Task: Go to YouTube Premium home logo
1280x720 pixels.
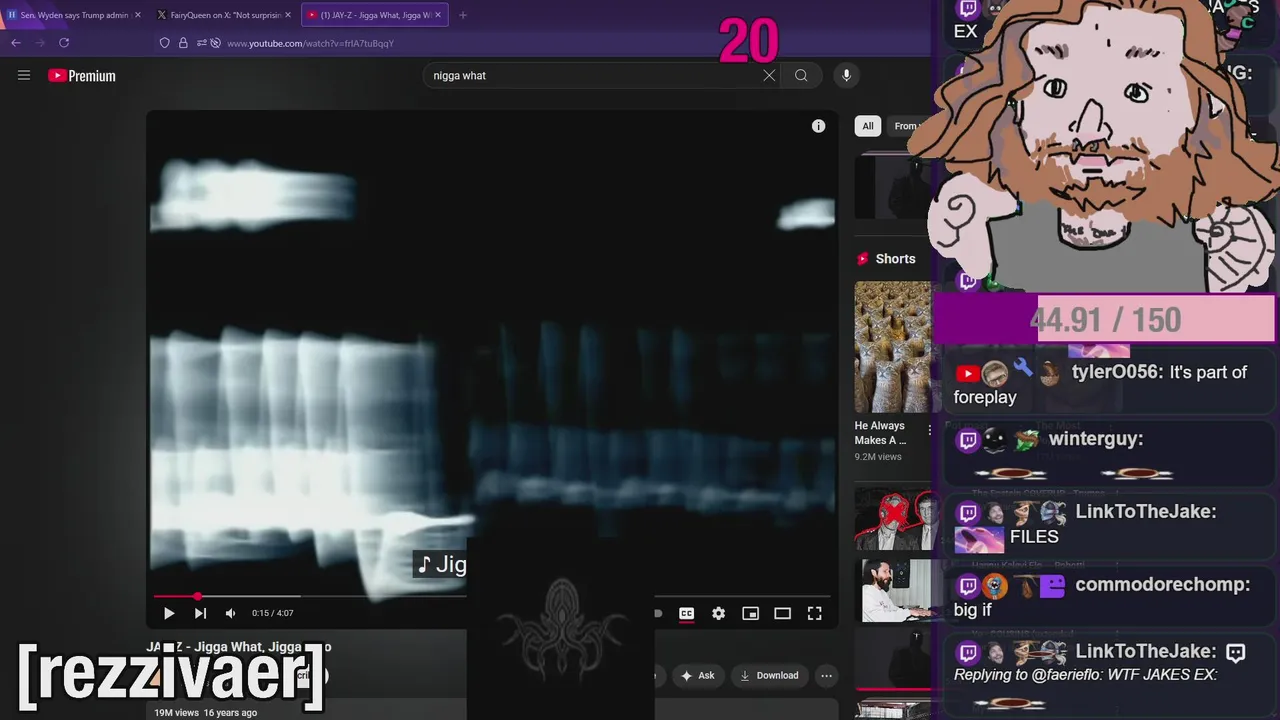Action: 82,76
